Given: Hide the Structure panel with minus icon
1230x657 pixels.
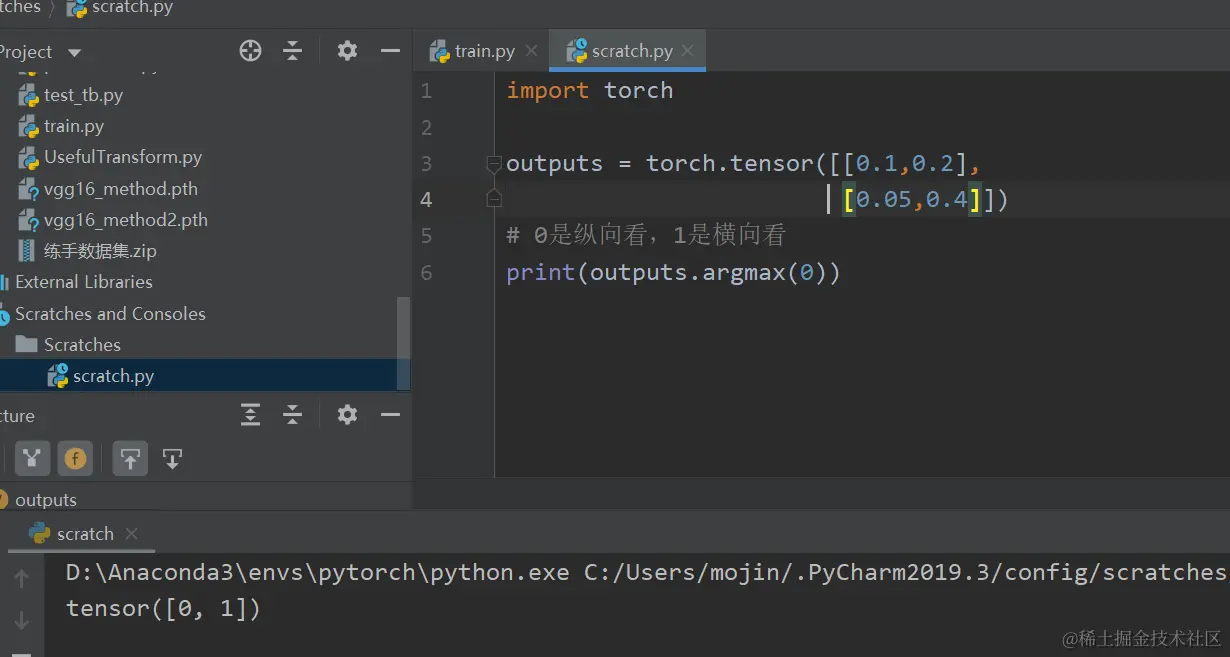Looking at the screenshot, I should (x=390, y=415).
